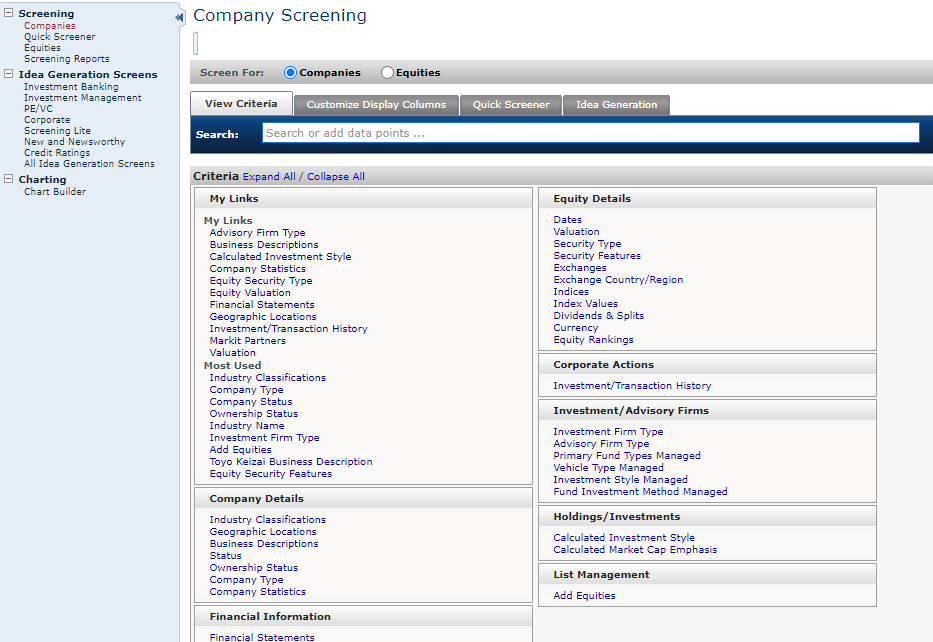This screenshot has height=642, width=933.
Task: Open Chart Builder in sidebar
Action: tap(55, 192)
